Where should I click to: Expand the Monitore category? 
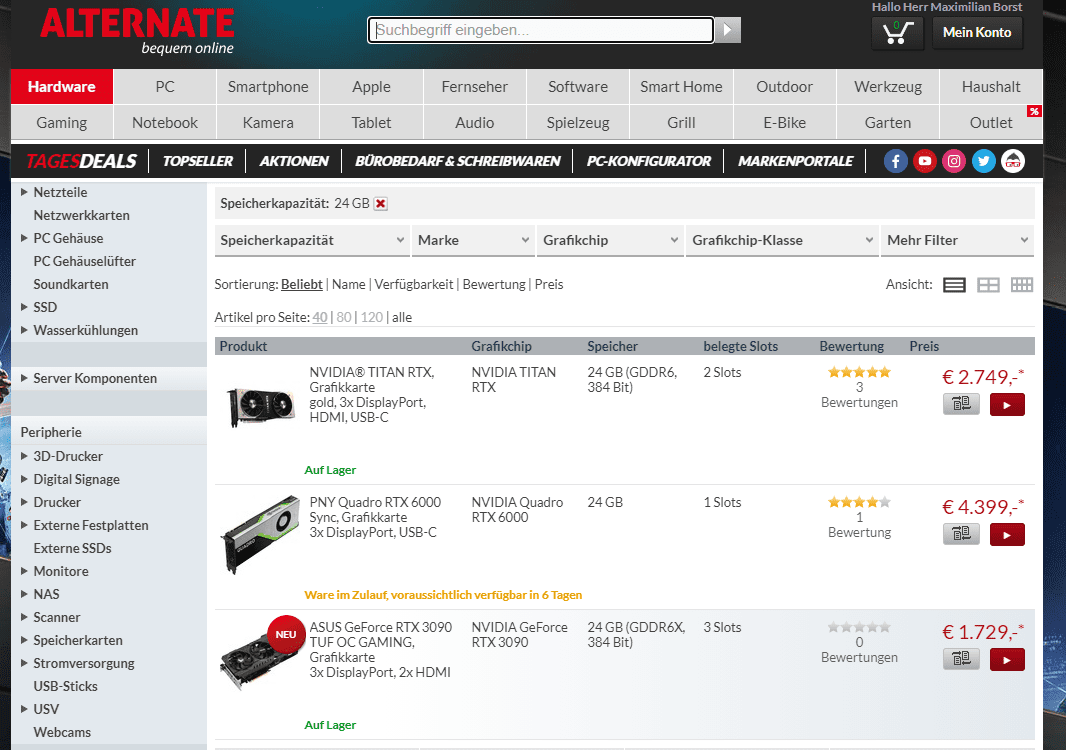(x=24, y=571)
